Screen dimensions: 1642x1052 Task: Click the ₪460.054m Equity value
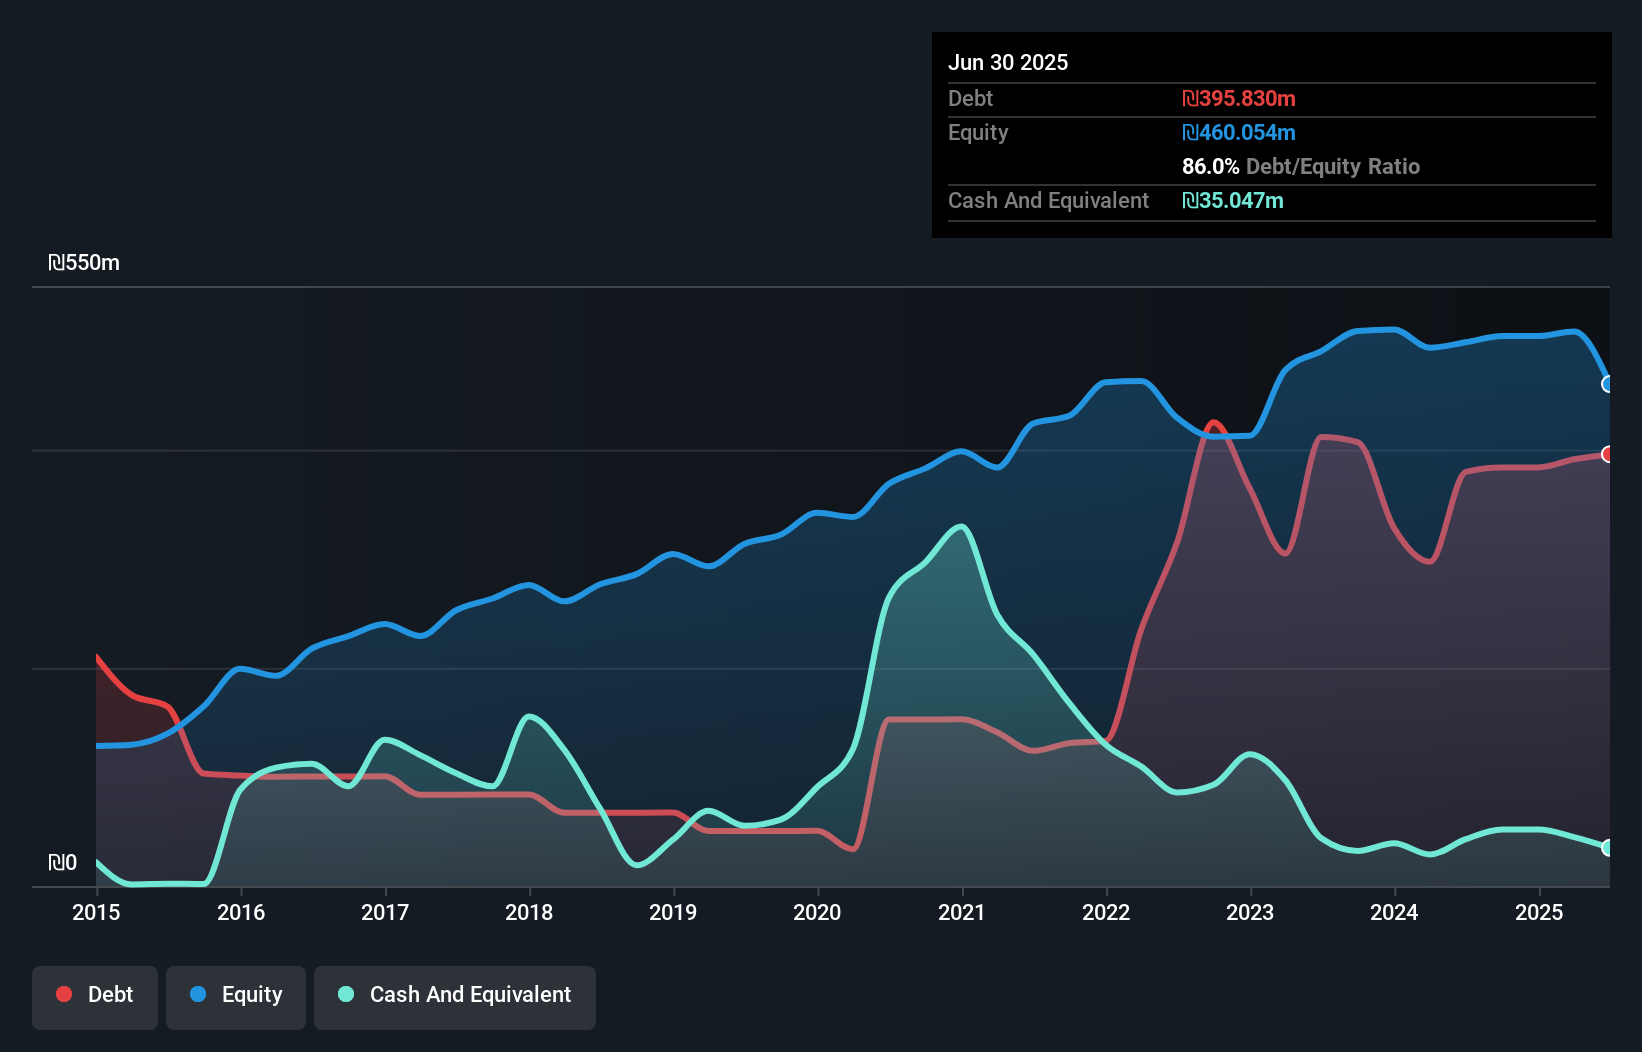(x=1240, y=132)
